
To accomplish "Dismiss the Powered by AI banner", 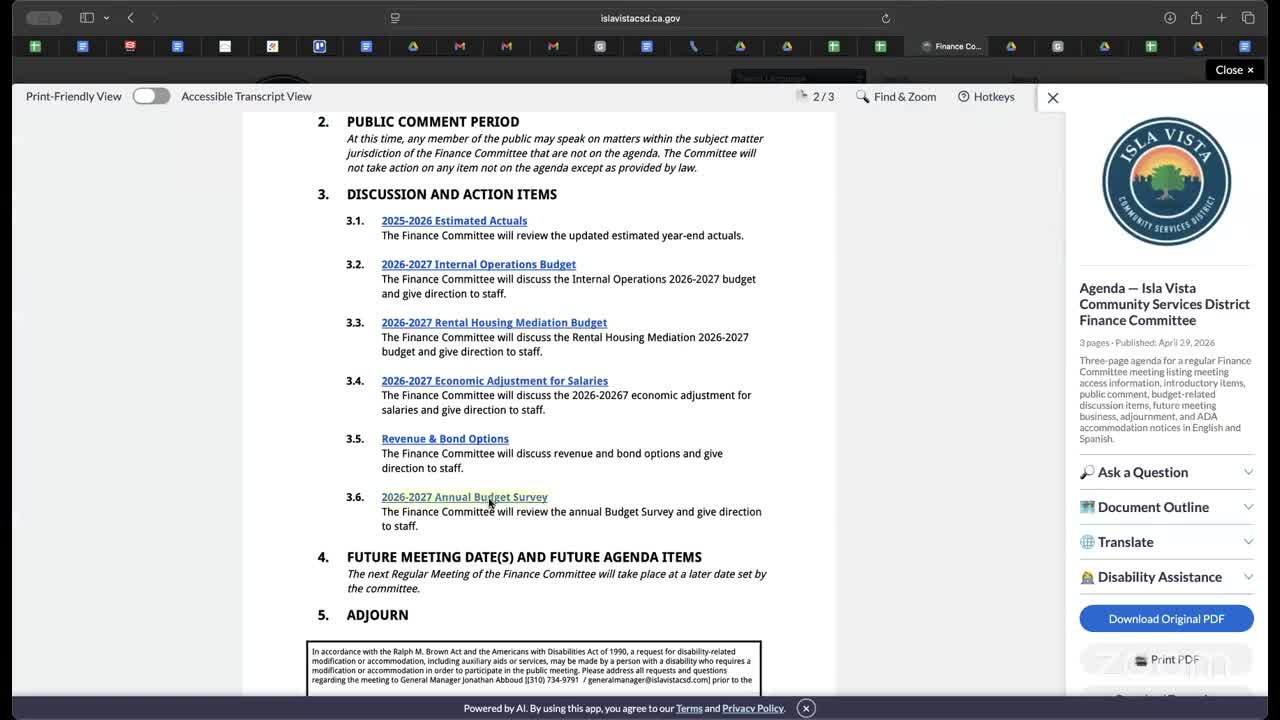I will [805, 708].
